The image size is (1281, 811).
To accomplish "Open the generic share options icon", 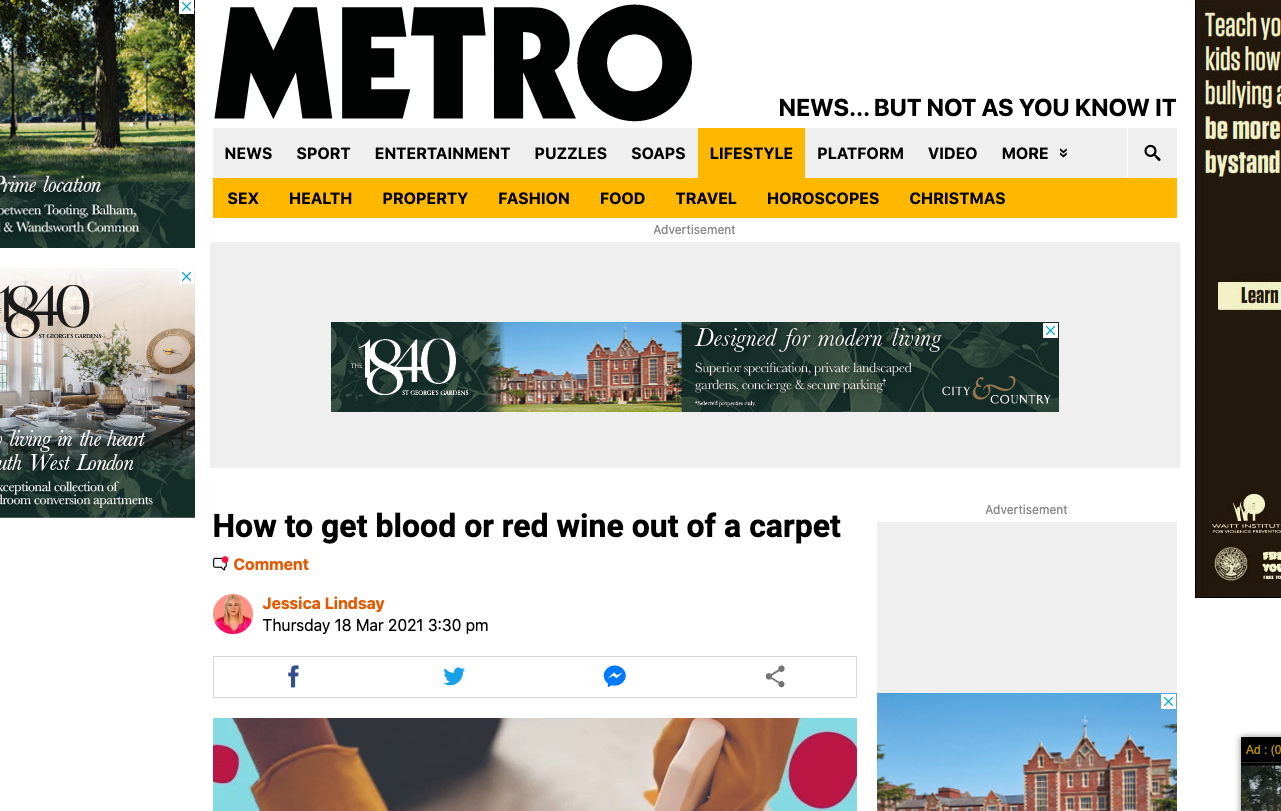I will [x=775, y=676].
